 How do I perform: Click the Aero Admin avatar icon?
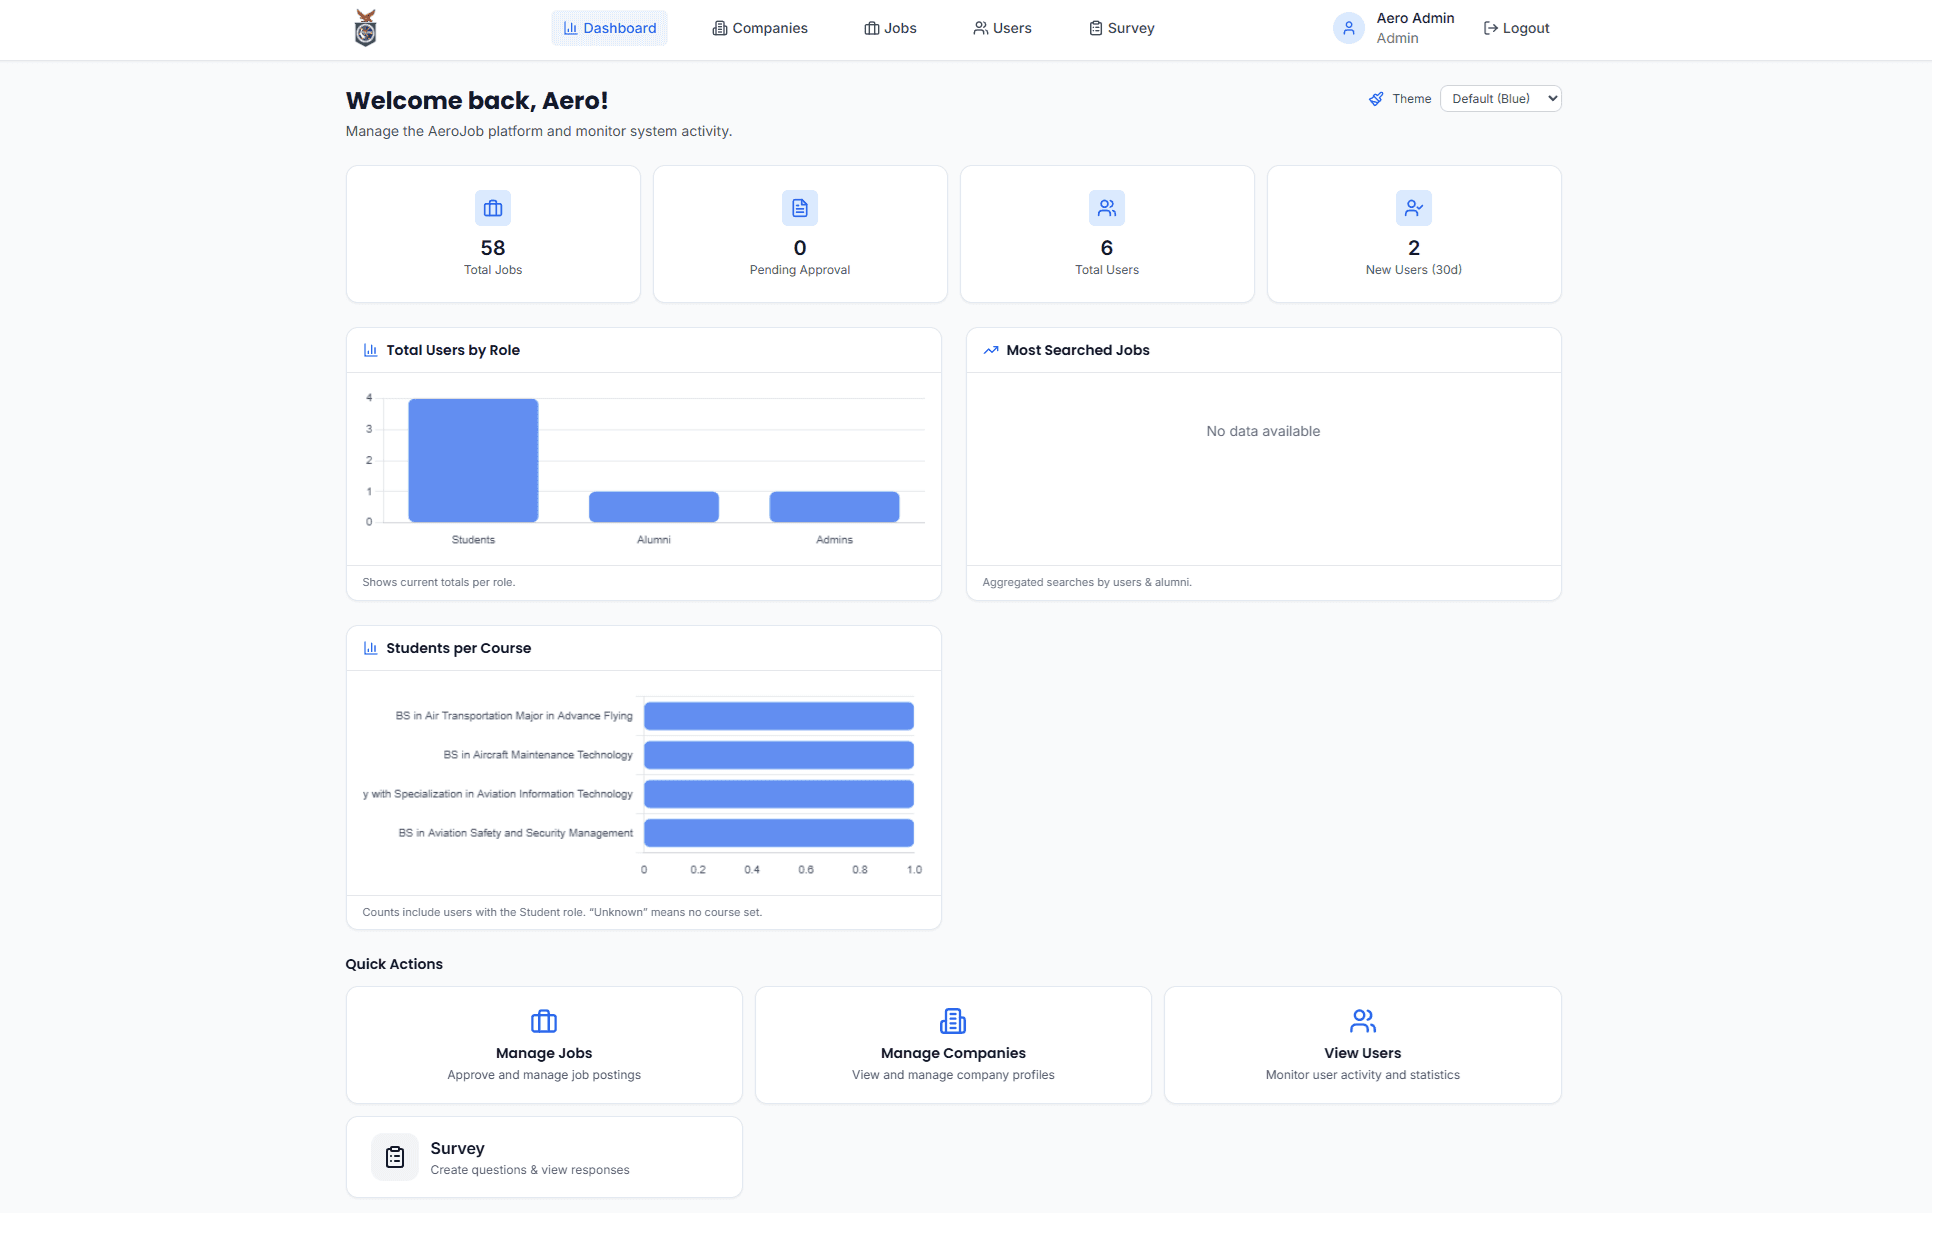(1348, 28)
